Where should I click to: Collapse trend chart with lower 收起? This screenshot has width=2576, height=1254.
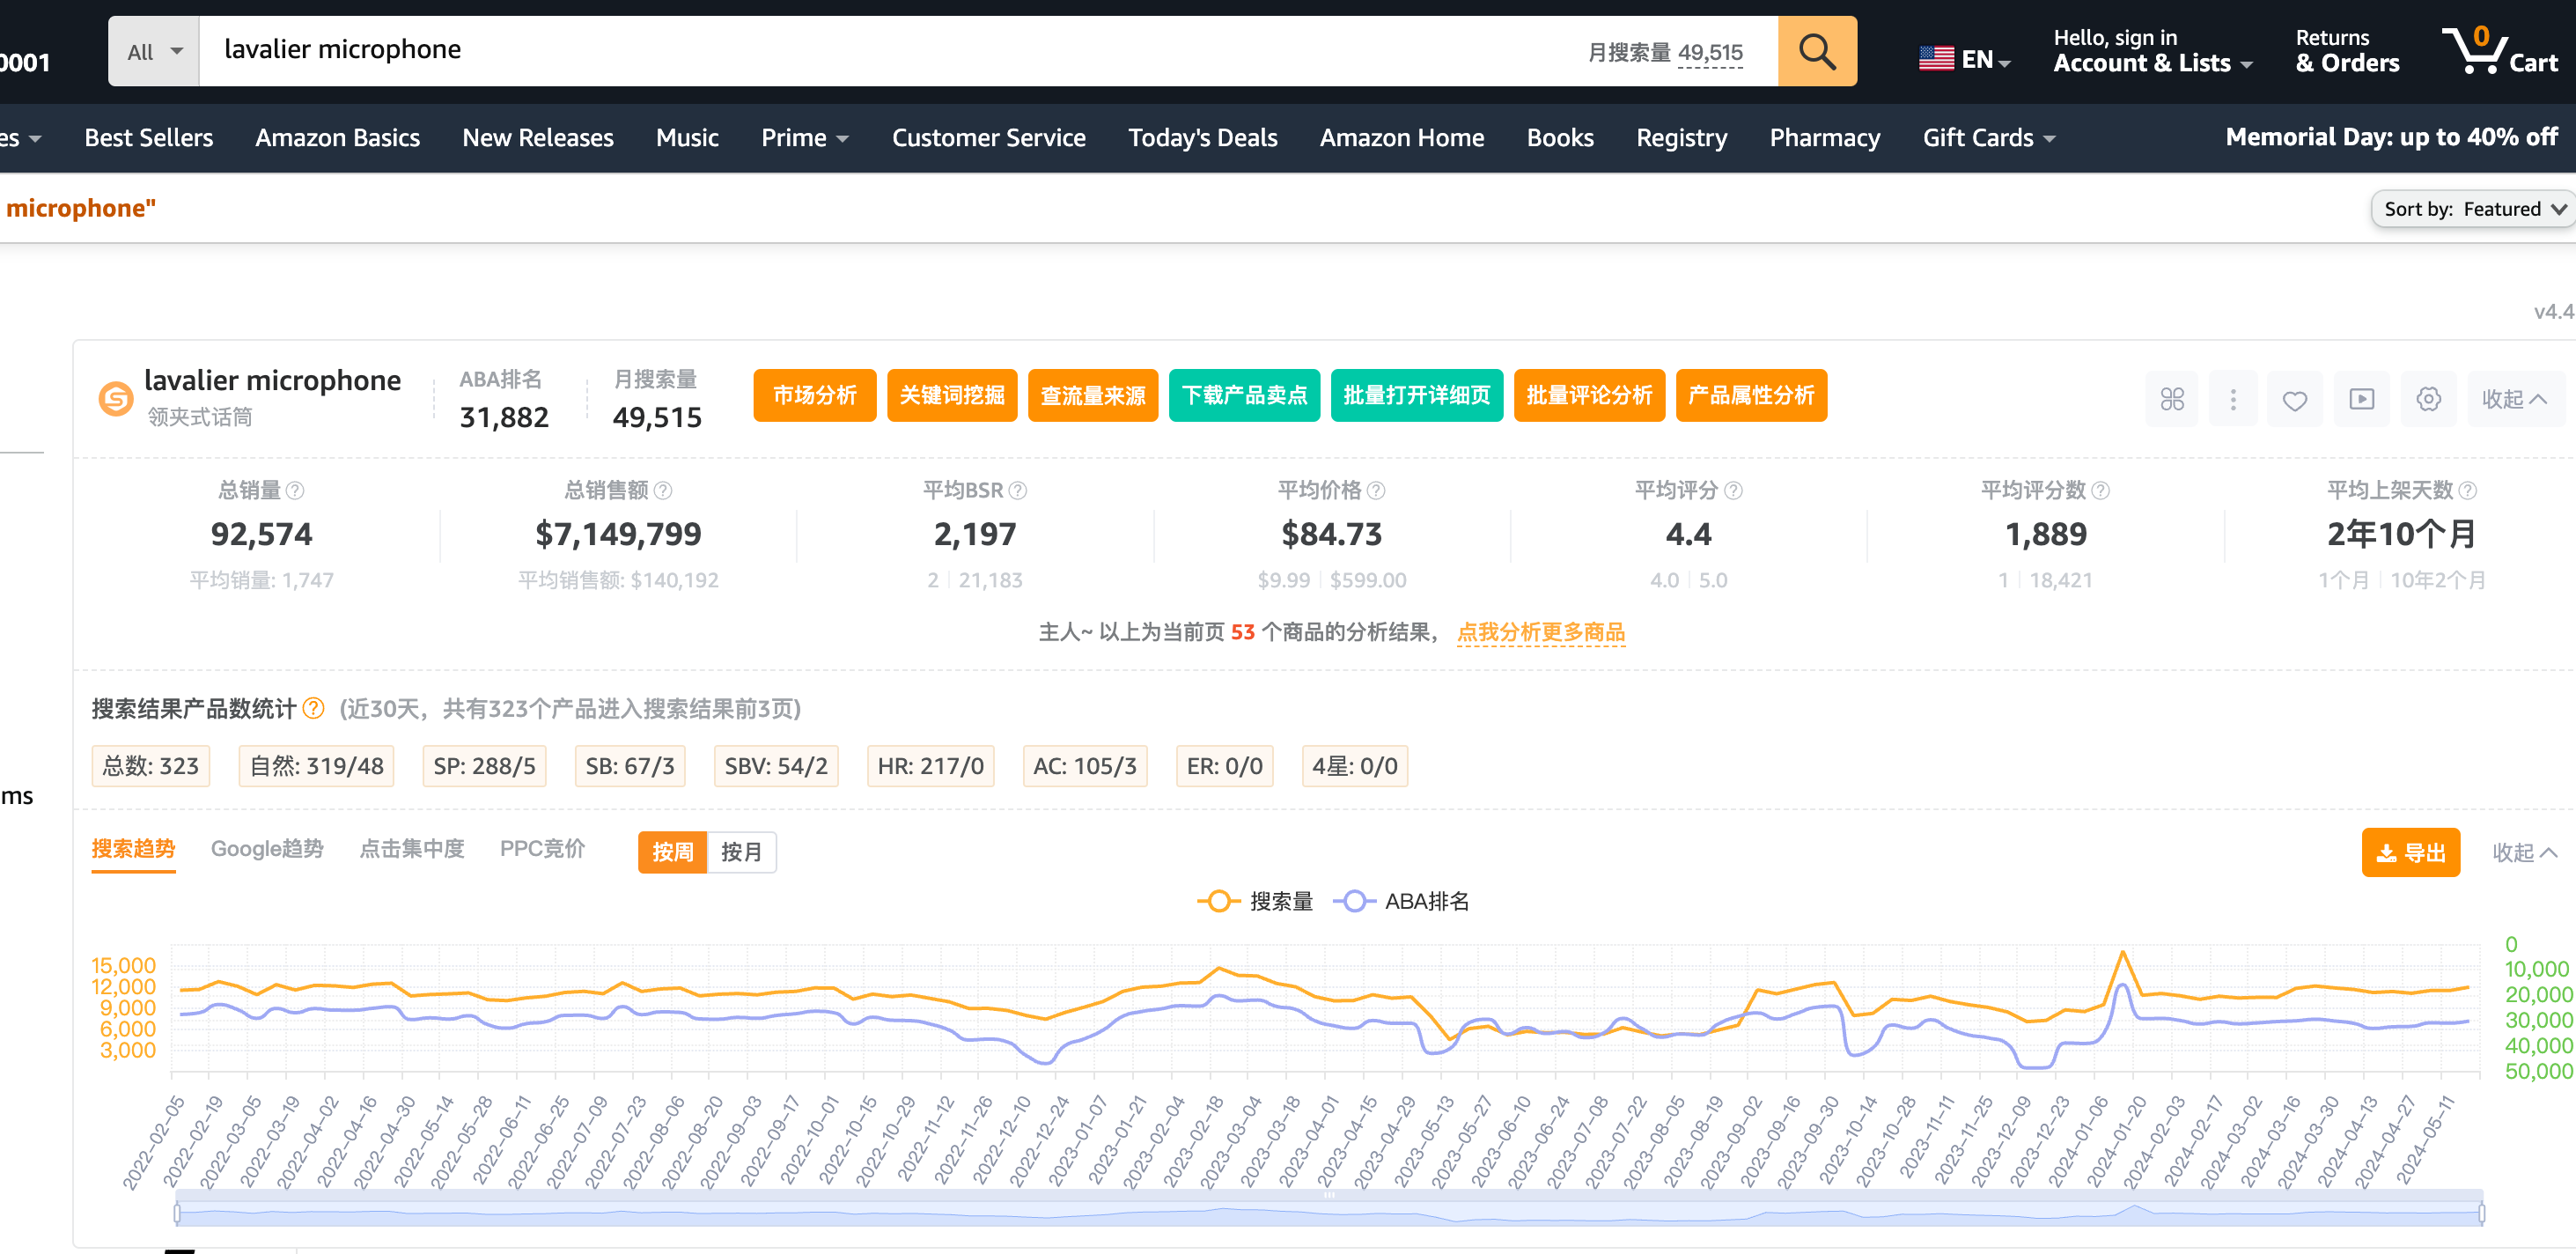[x=2524, y=852]
